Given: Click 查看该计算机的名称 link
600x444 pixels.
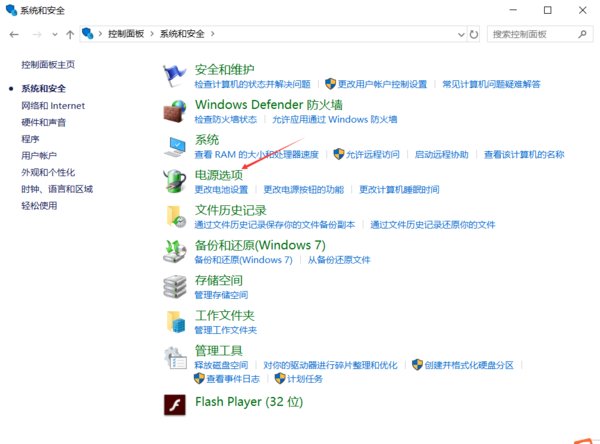Looking at the screenshot, I should click(524, 154).
